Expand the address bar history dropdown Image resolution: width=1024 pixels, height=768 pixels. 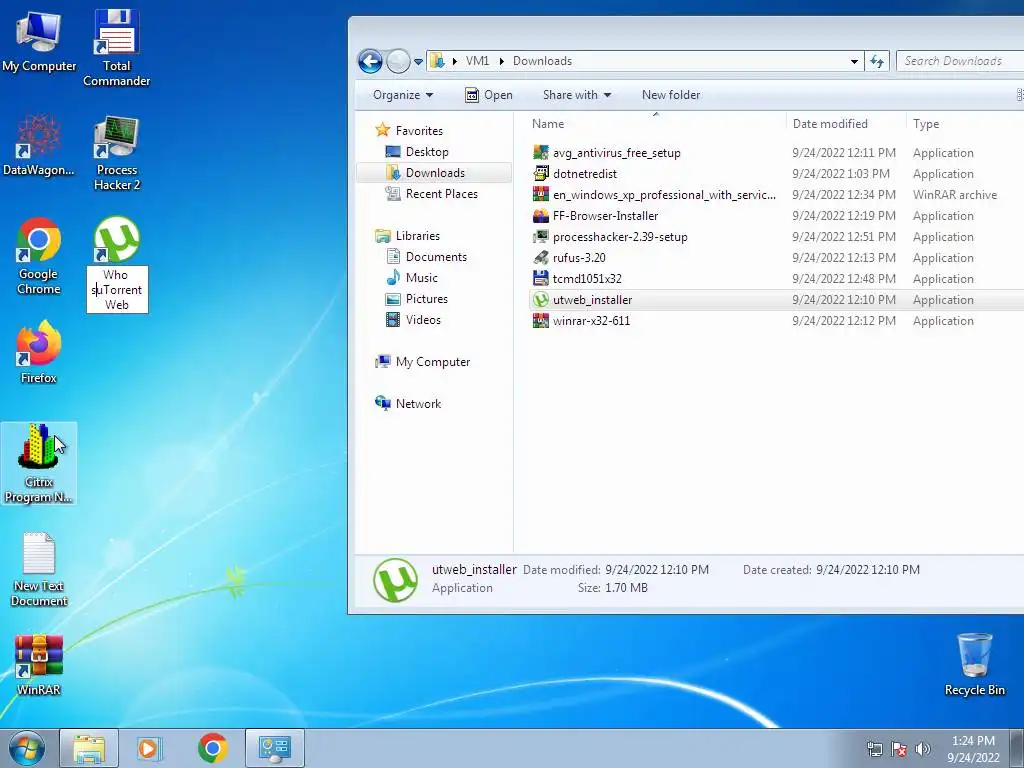[854, 61]
